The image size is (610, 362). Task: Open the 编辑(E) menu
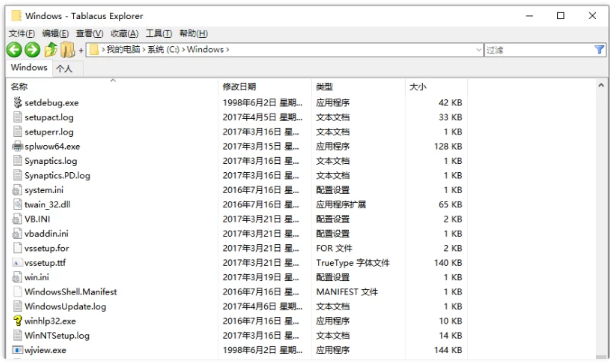(x=56, y=34)
